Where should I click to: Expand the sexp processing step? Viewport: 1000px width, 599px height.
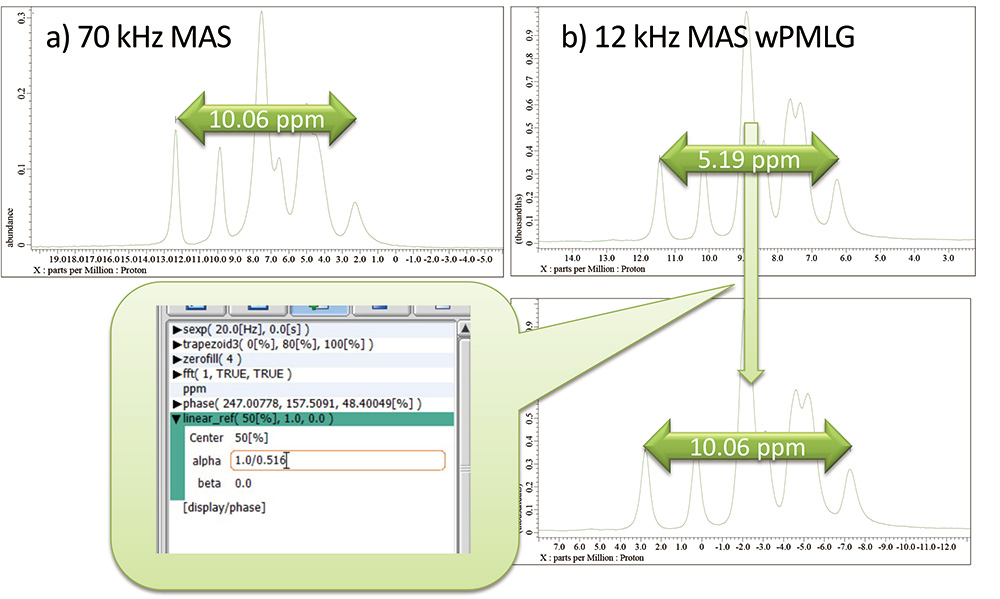click(177, 329)
